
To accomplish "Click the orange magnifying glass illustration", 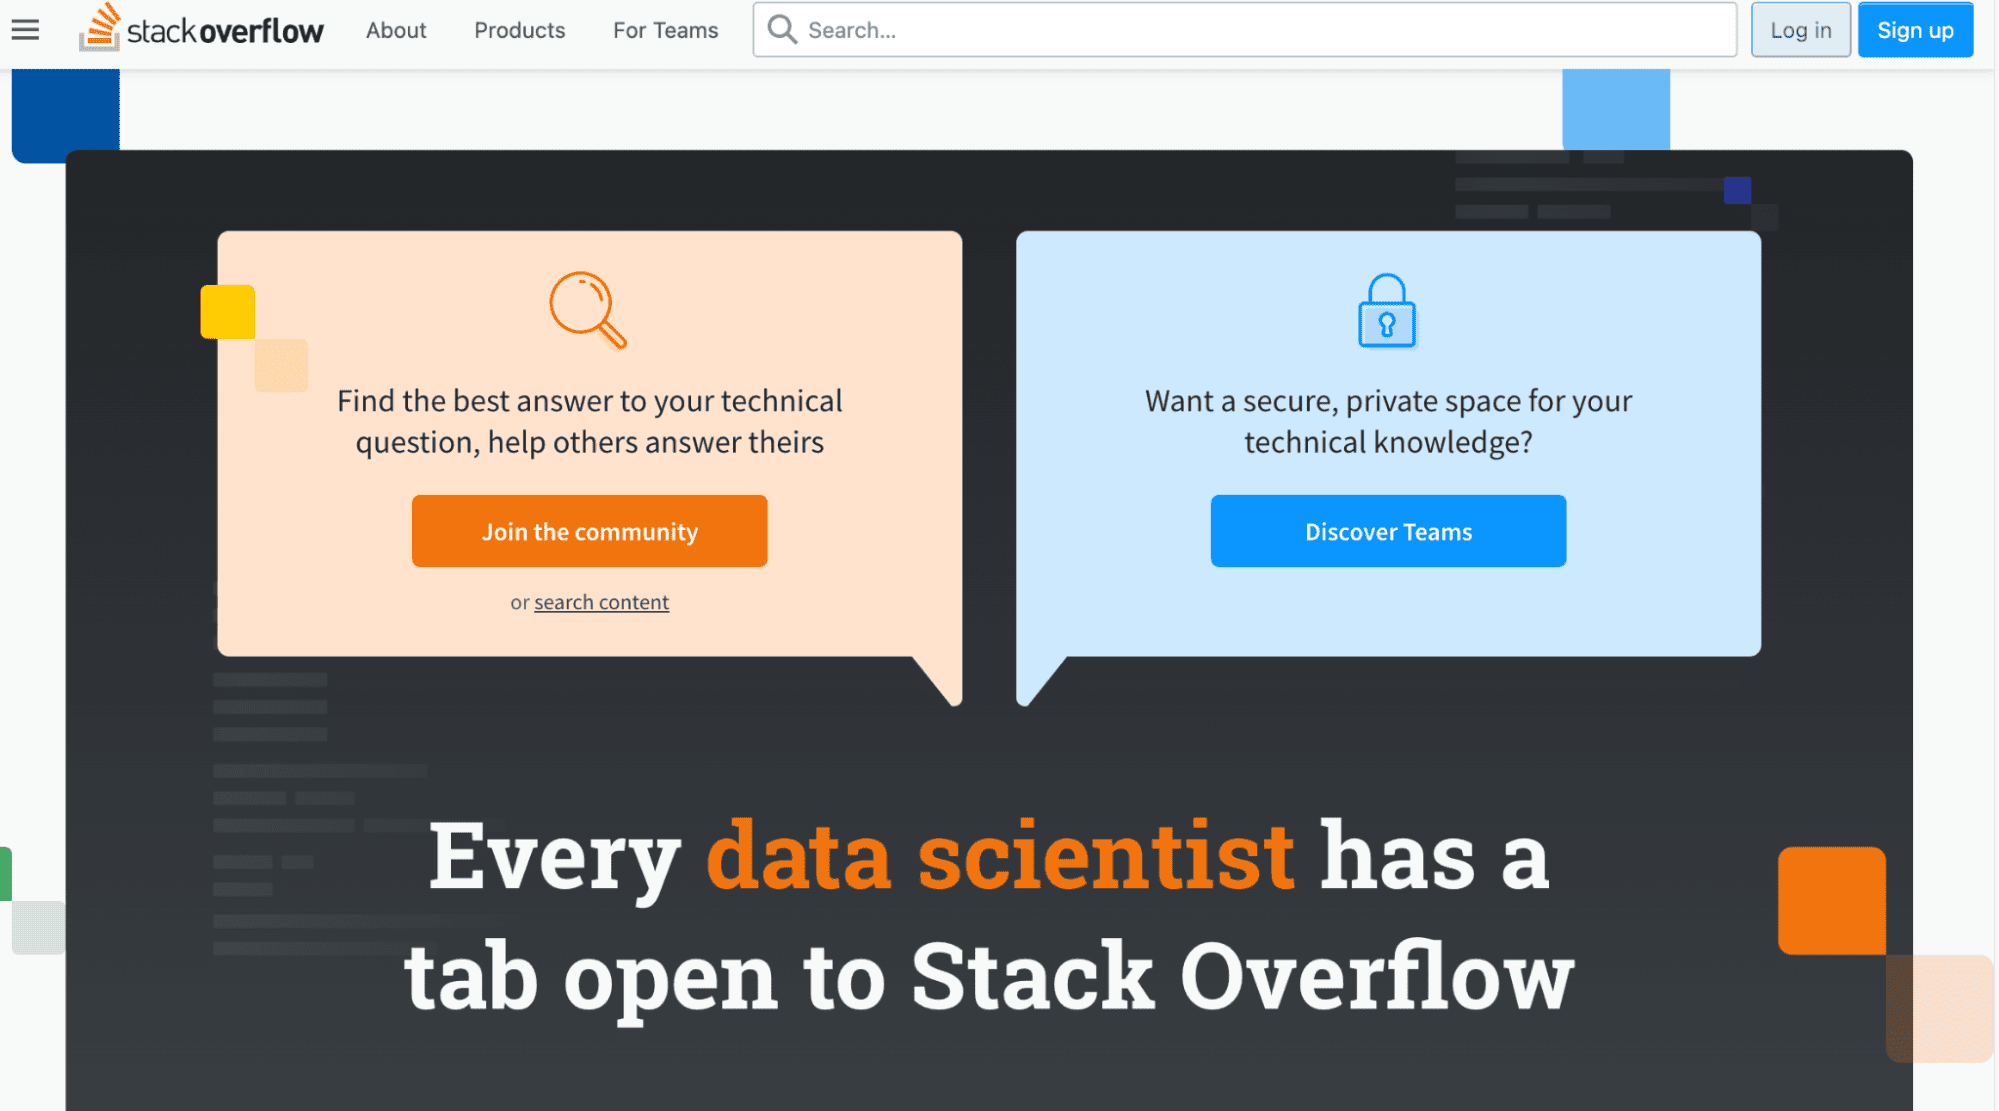I will (588, 310).
